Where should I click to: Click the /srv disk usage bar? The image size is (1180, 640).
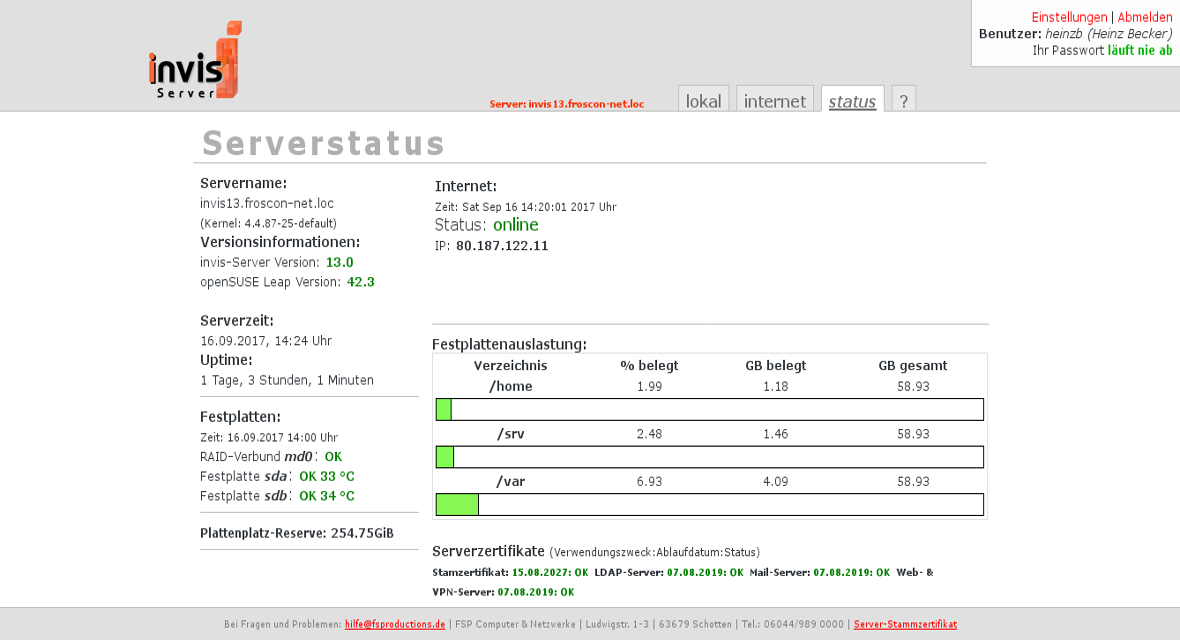pyautogui.click(x=710, y=457)
